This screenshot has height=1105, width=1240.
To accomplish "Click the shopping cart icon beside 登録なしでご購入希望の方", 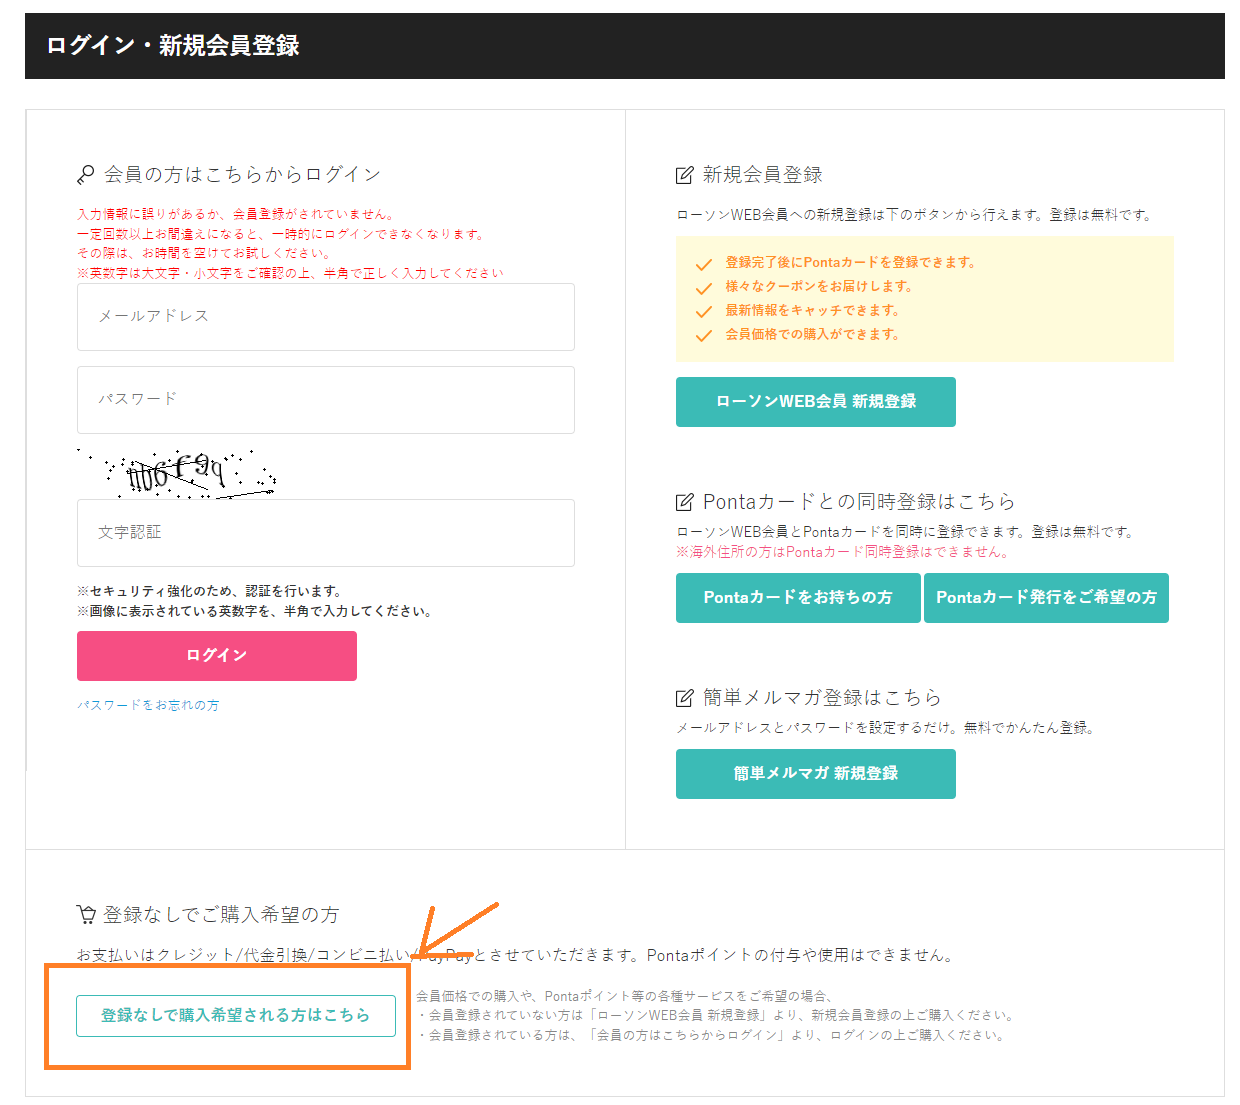I will tap(86, 914).
